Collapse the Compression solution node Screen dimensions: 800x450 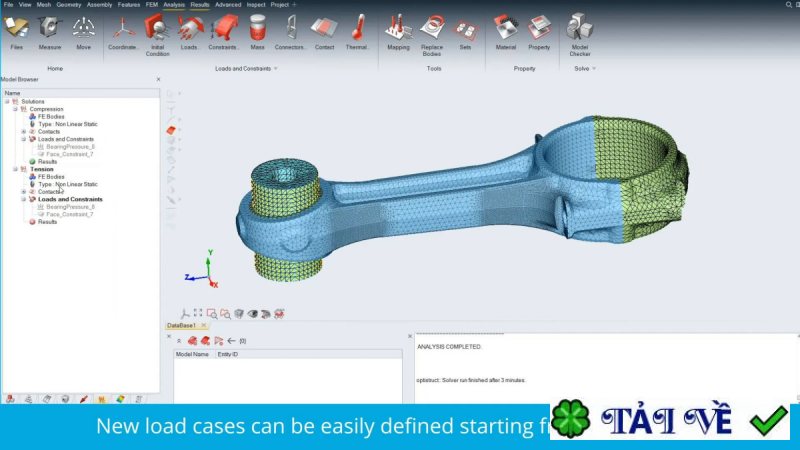[x=15, y=109]
